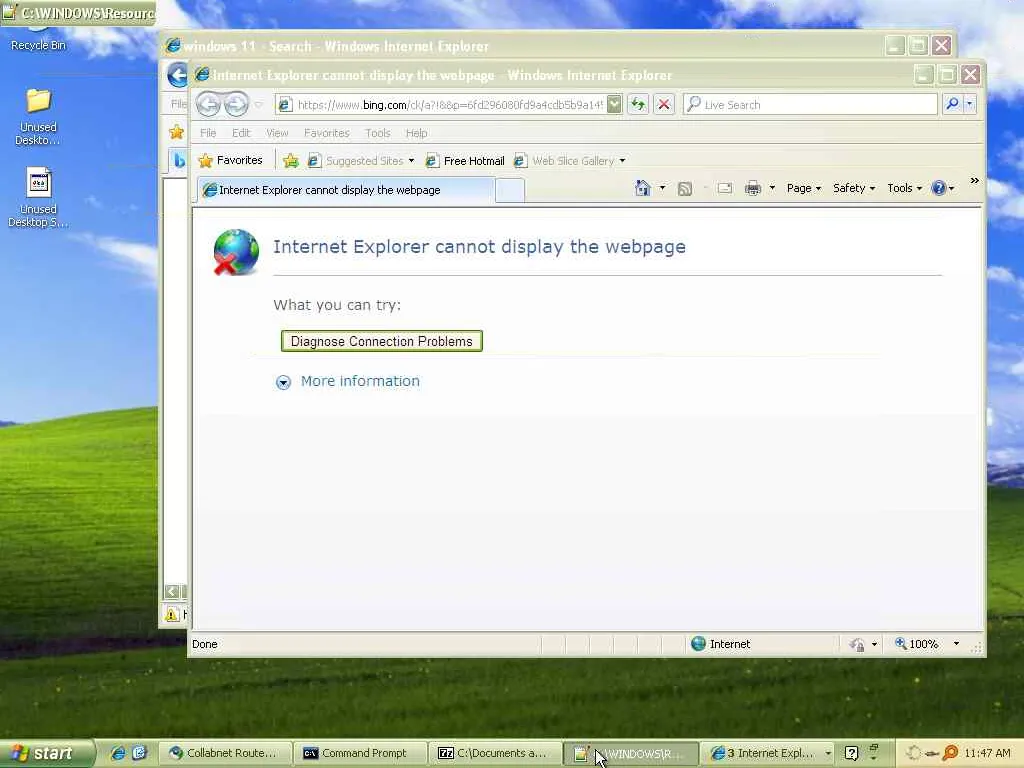Open the Tools menu in menu bar
The height and width of the screenshot is (768, 1024).
click(377, 133)
